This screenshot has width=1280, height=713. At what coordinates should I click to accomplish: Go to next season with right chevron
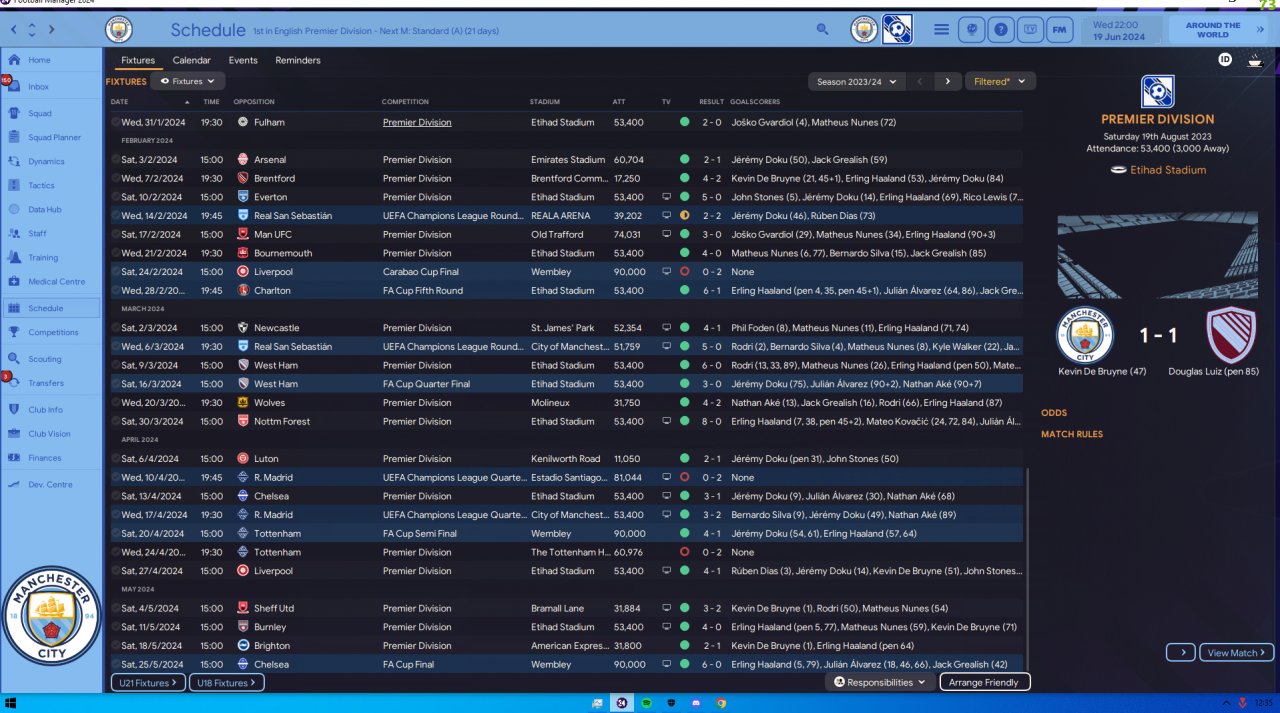(947, 81)
